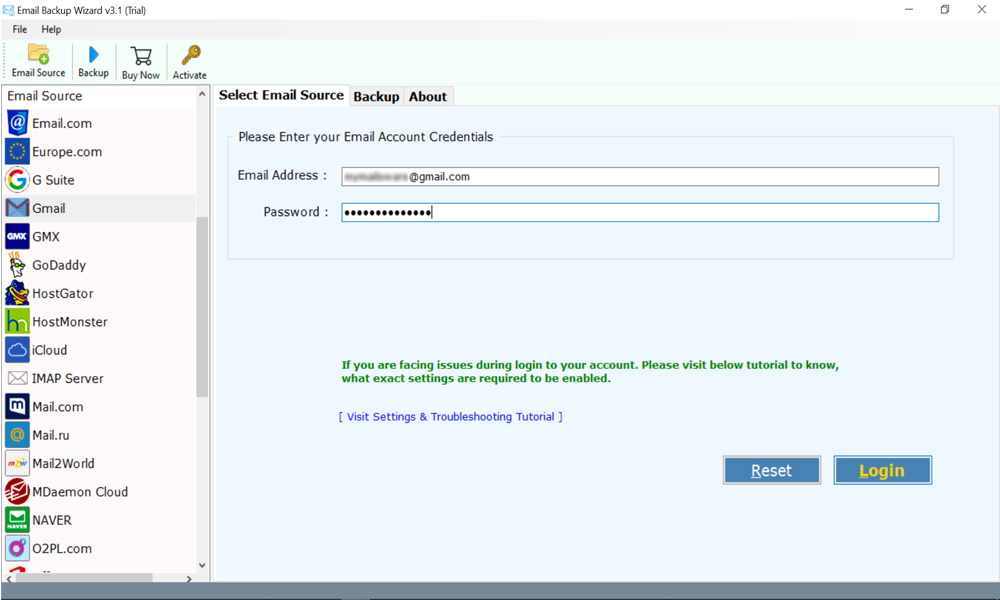Click the source list scroll up arrow
This screenshot has height=600, width=1000.
(202, 94)
